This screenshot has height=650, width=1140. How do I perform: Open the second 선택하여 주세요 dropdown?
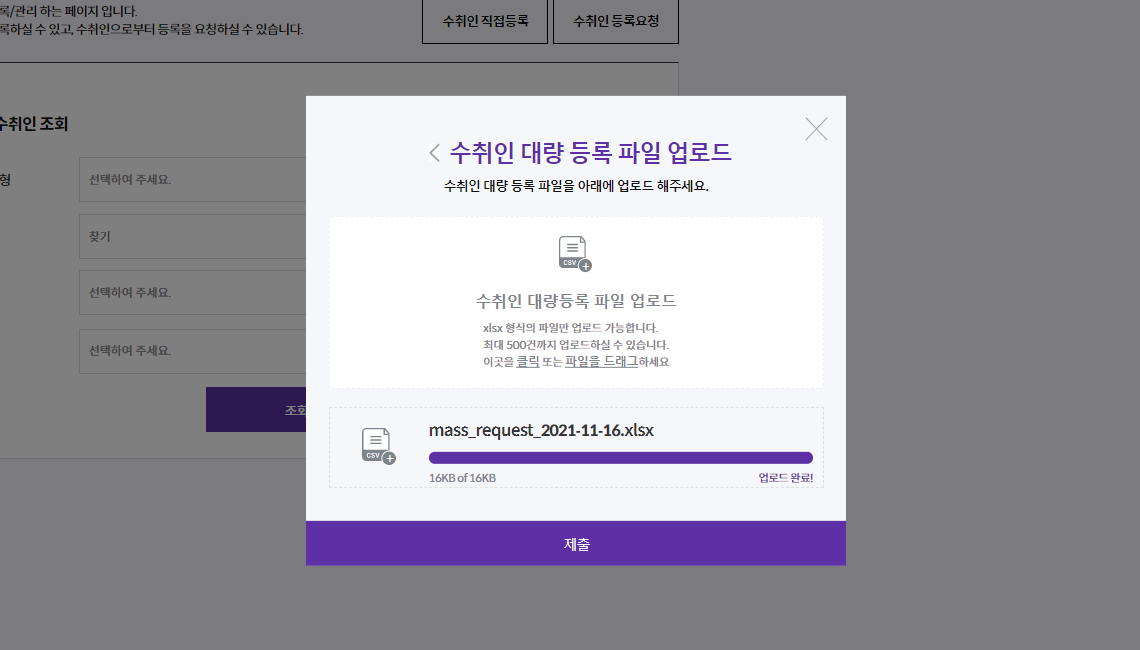click(x=193, y=292)
